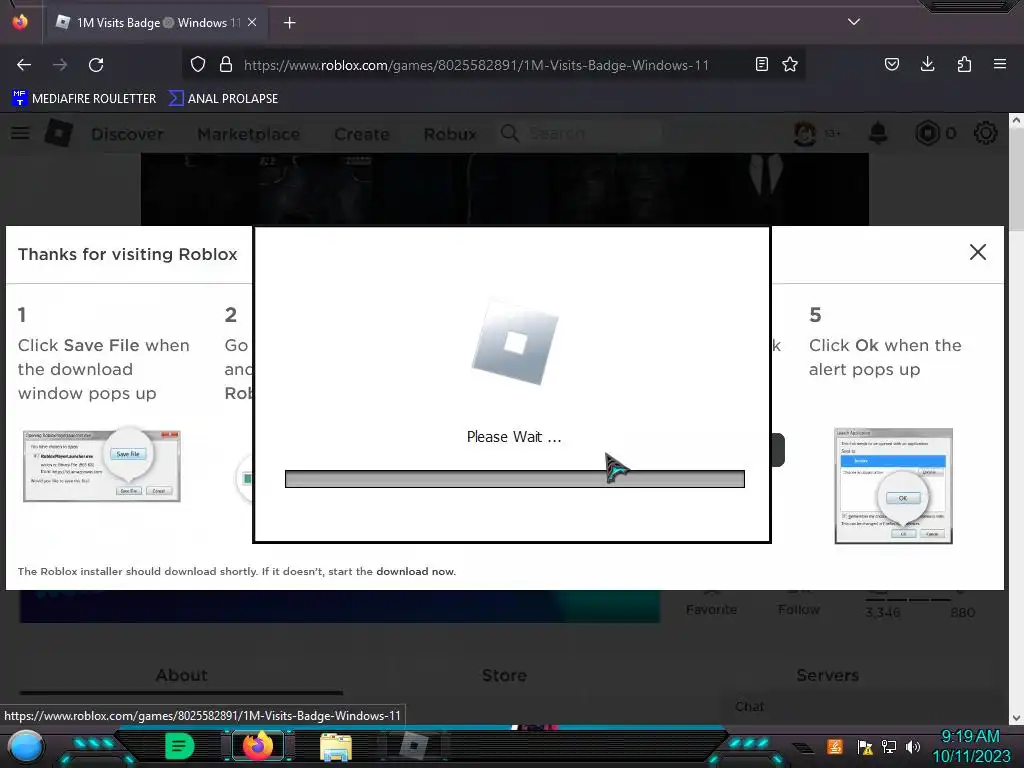Open the MEDIAFIRE ROULETTER bookmark
Image resolution: width=1024 pixels, height=768 pixels.
click(84, 99)
